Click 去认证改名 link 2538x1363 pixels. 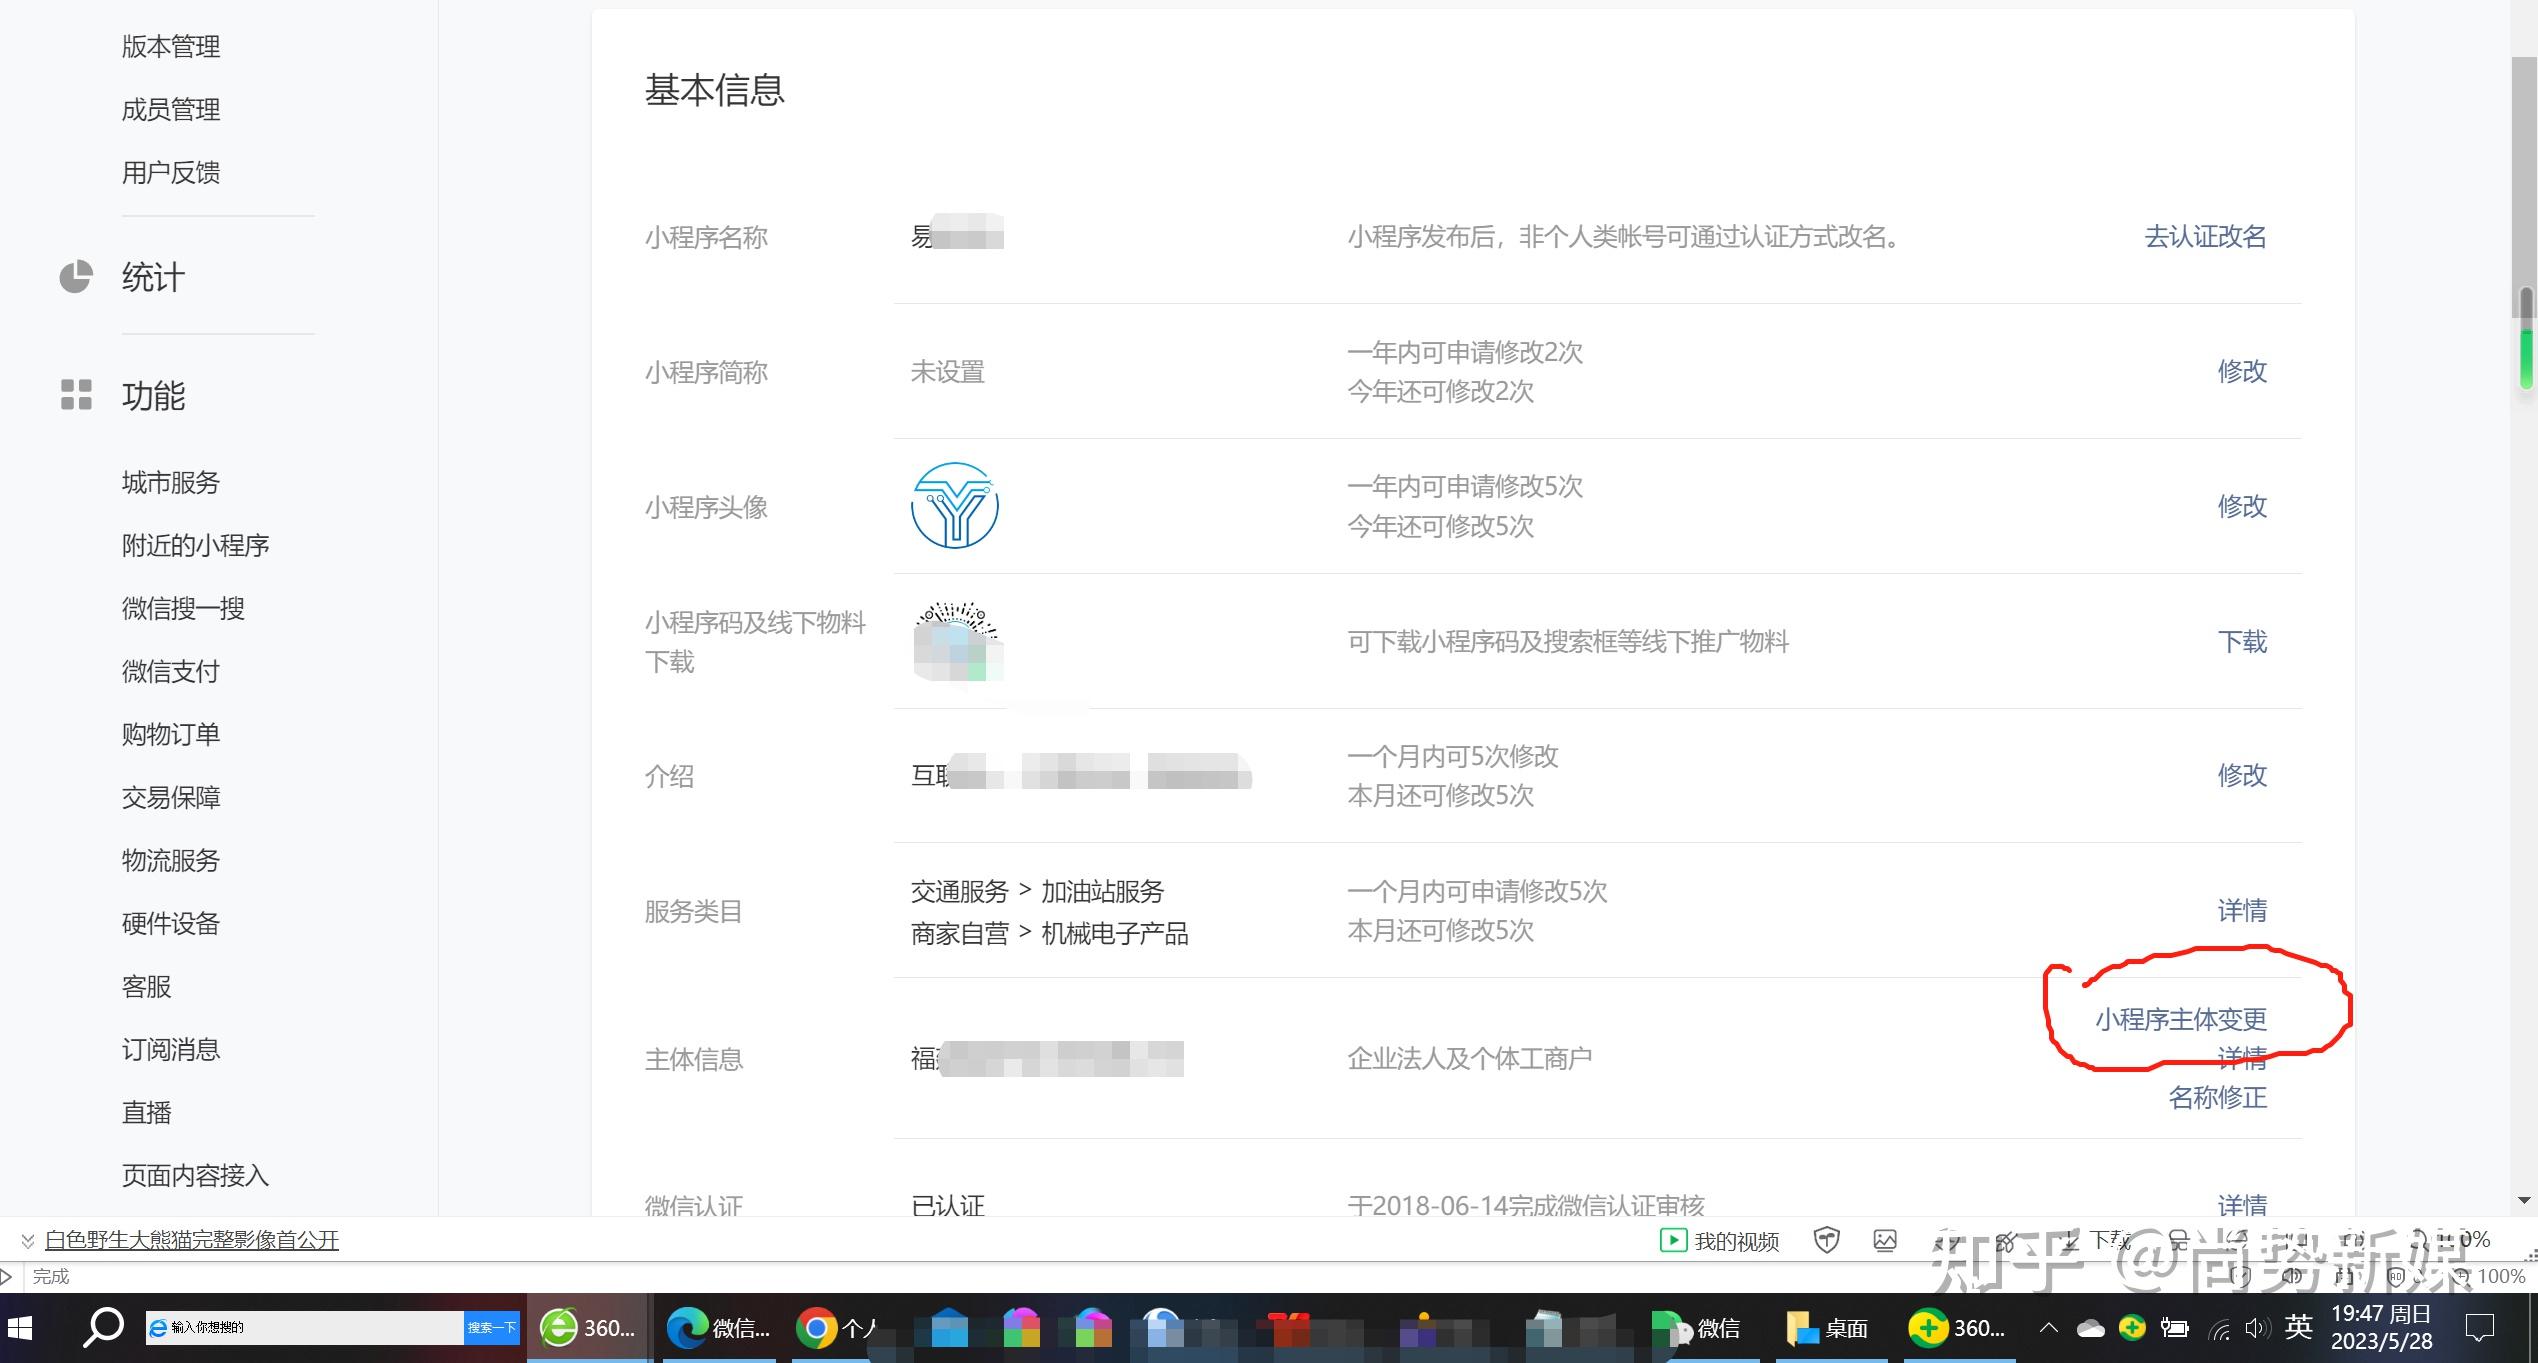click(2204, 237)
